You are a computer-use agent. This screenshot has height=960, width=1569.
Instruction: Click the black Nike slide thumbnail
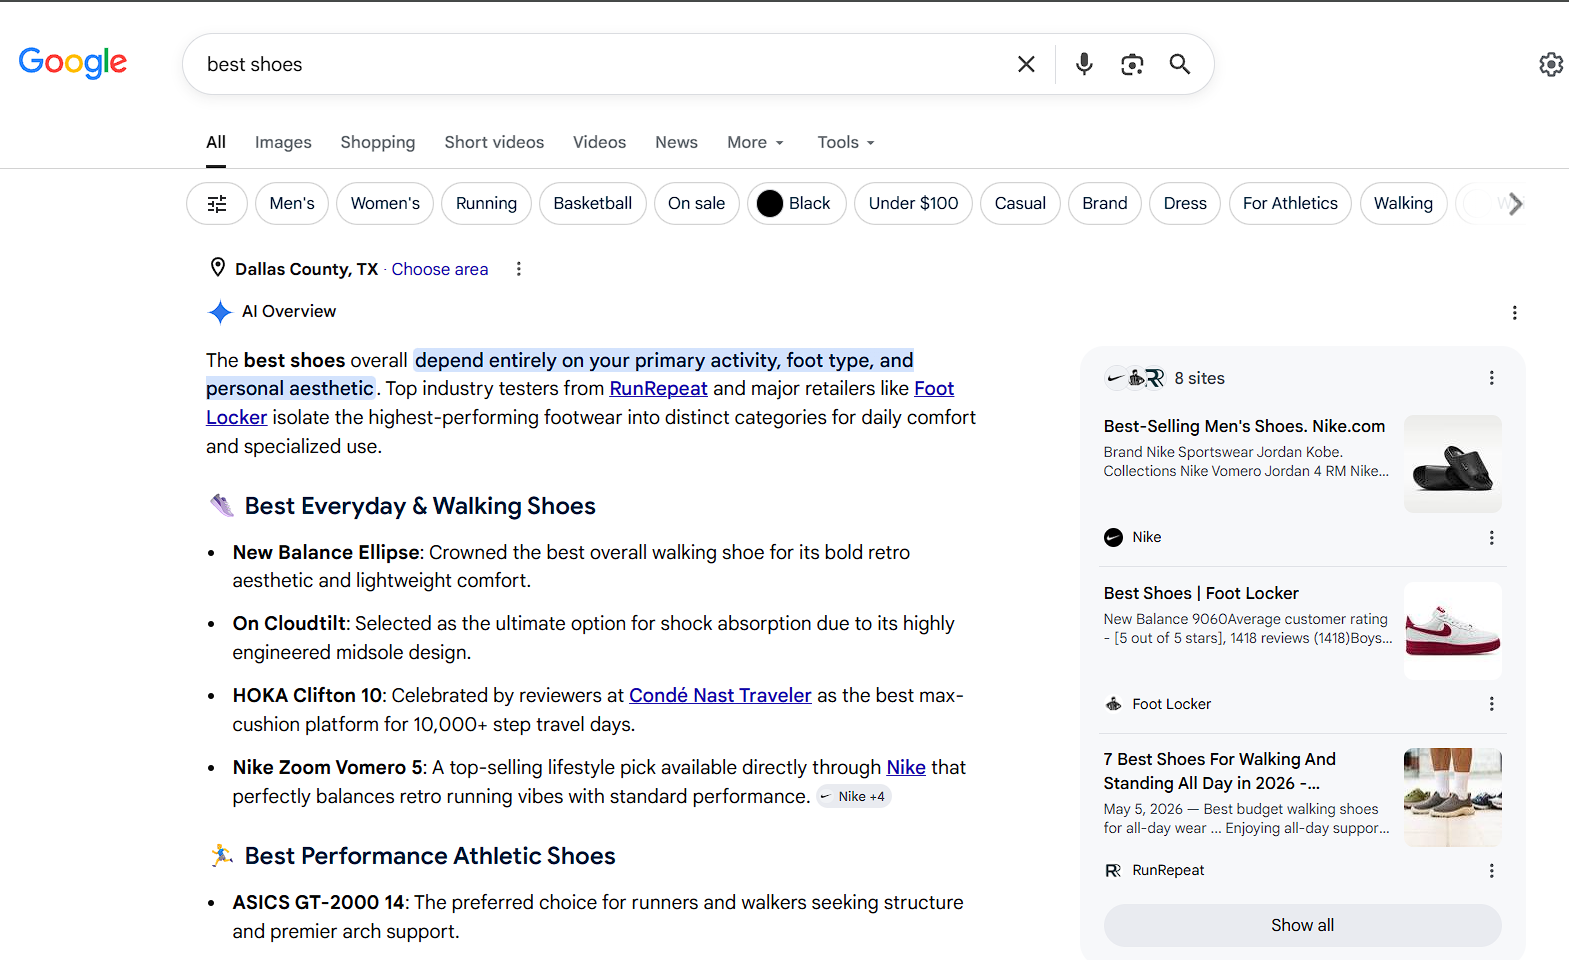pyautogui.click(x=1453, y=464)
